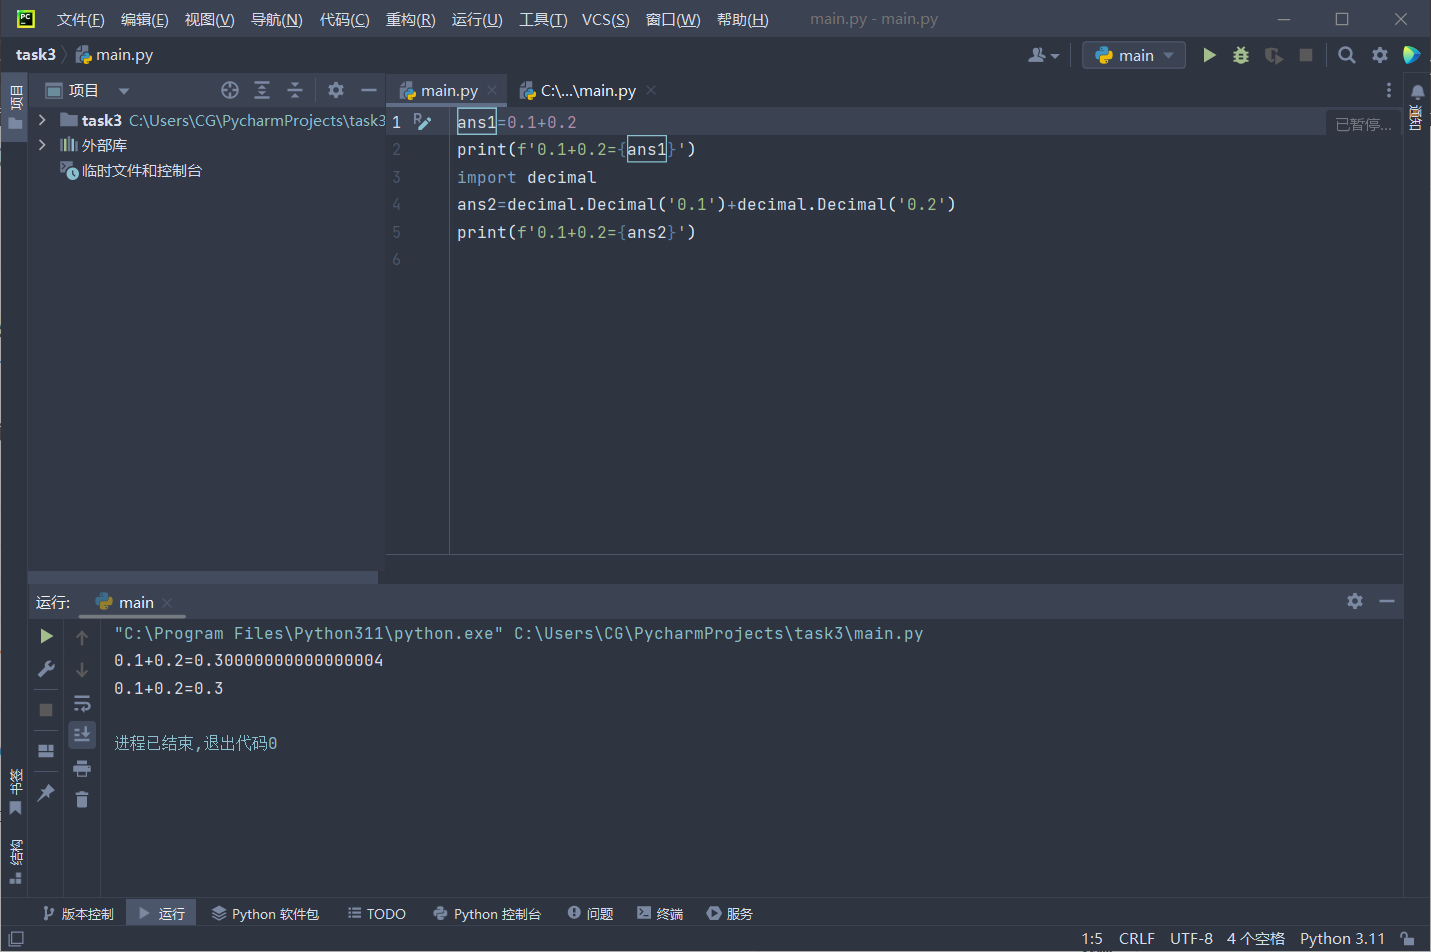Rerun main in the Run panel
This screenshot has width=1431, height=952.
tap(46, 636)
